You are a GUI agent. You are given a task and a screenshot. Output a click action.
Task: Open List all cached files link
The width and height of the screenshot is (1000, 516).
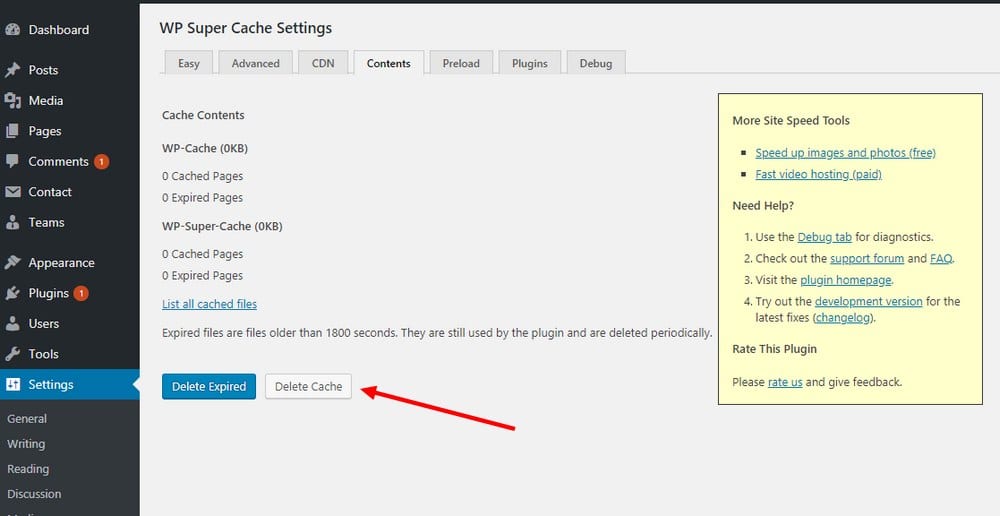click(209, 304)
